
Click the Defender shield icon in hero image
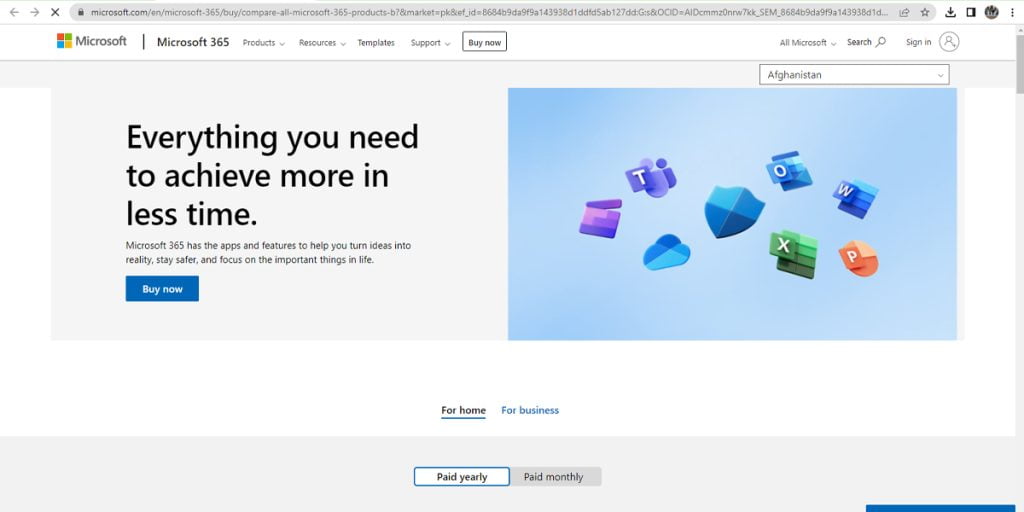pyautogui.click(x=734, y=211)
